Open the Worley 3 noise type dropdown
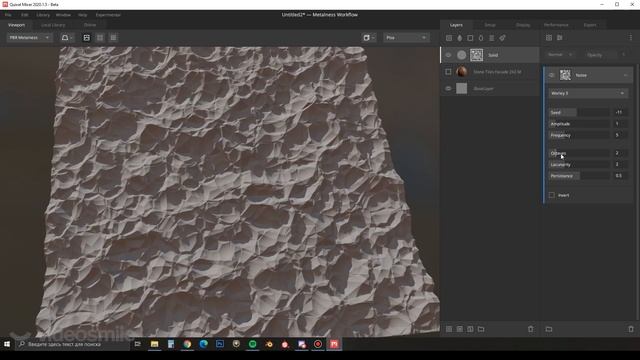640x360 pixels. (588, 93)
